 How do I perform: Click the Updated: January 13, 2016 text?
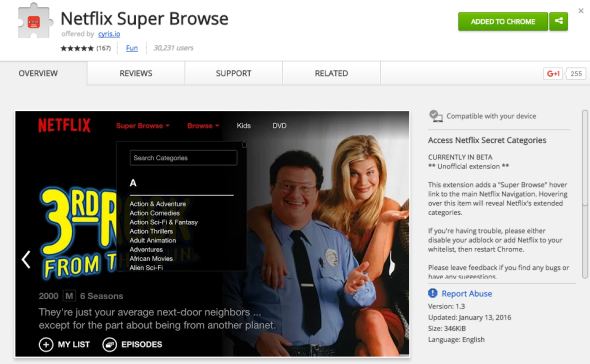pos(469,317)
